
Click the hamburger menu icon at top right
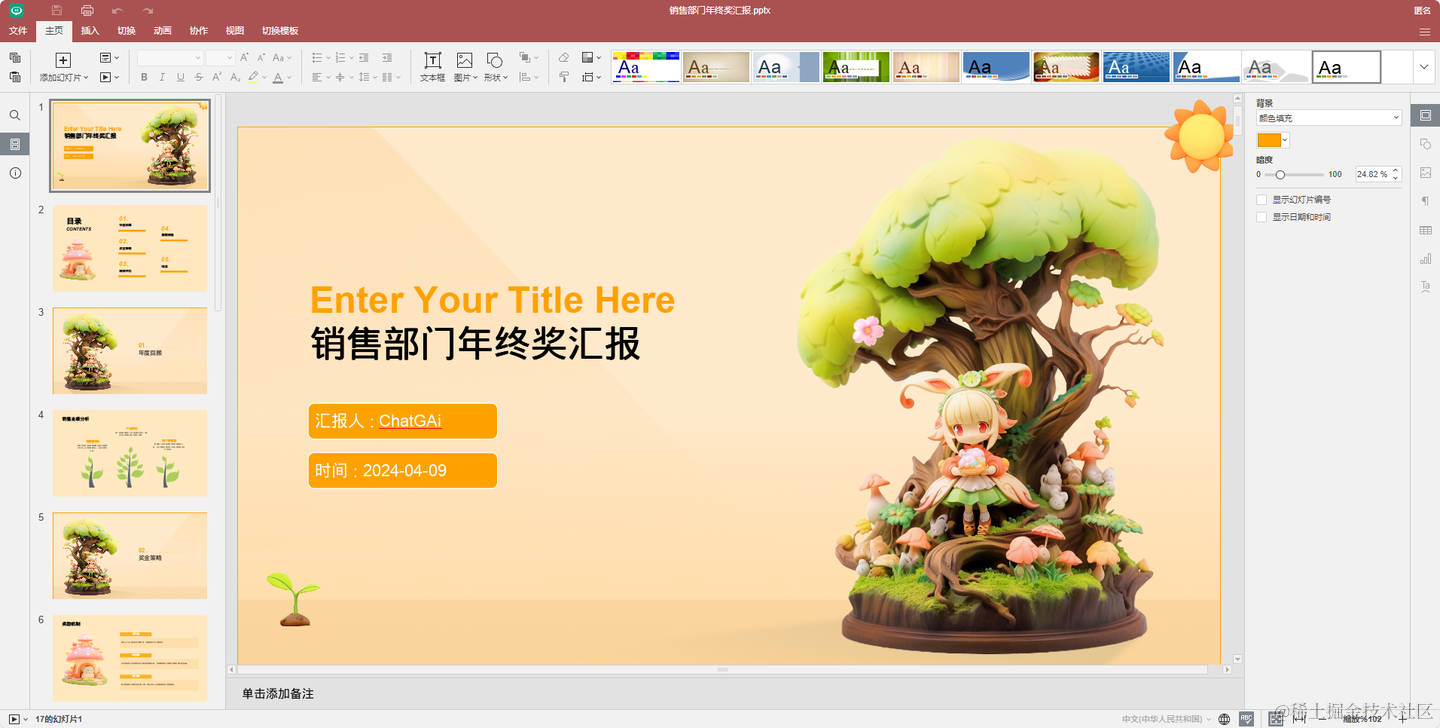click(x=1425, y=31)
